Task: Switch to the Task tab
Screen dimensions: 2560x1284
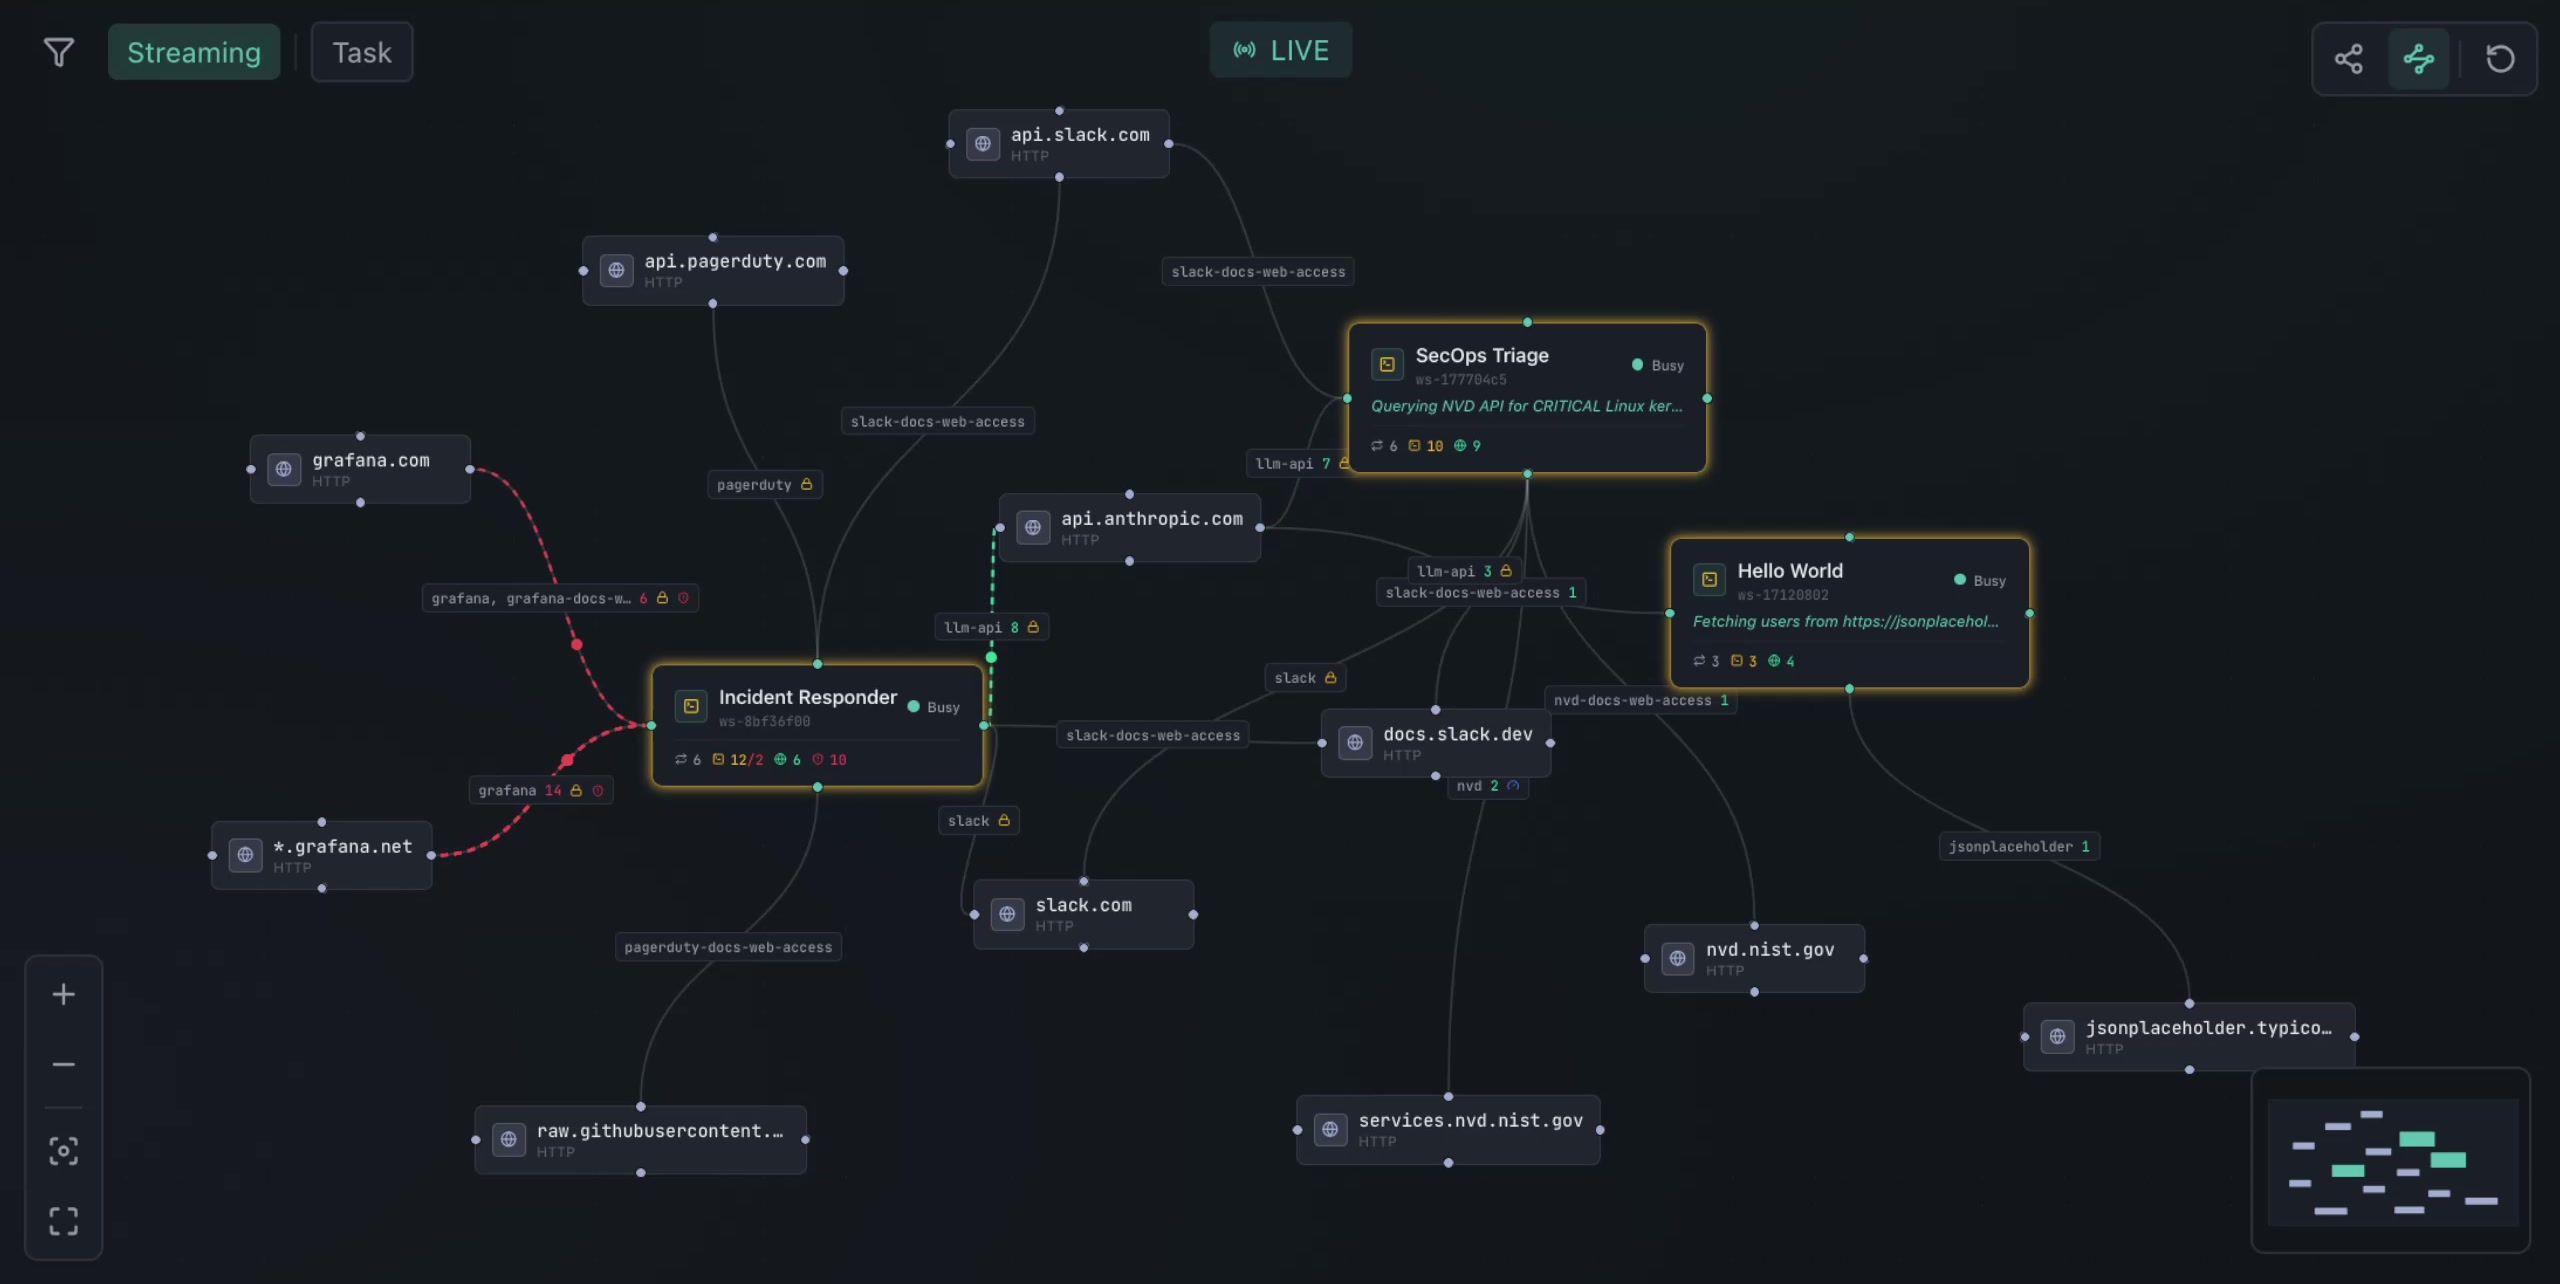Action: click(x=362, y=52)
